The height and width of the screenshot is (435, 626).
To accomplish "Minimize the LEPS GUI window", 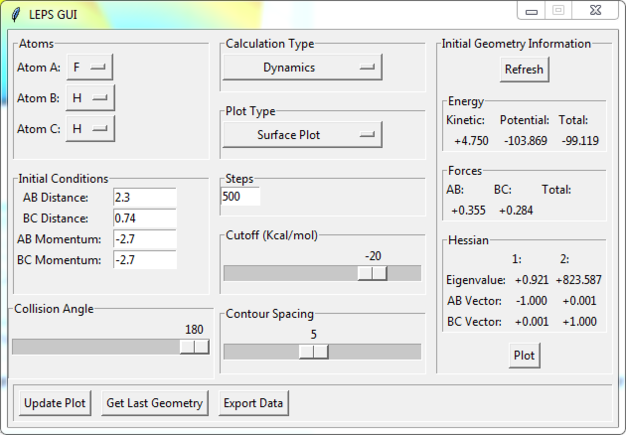I will point(532,11).
